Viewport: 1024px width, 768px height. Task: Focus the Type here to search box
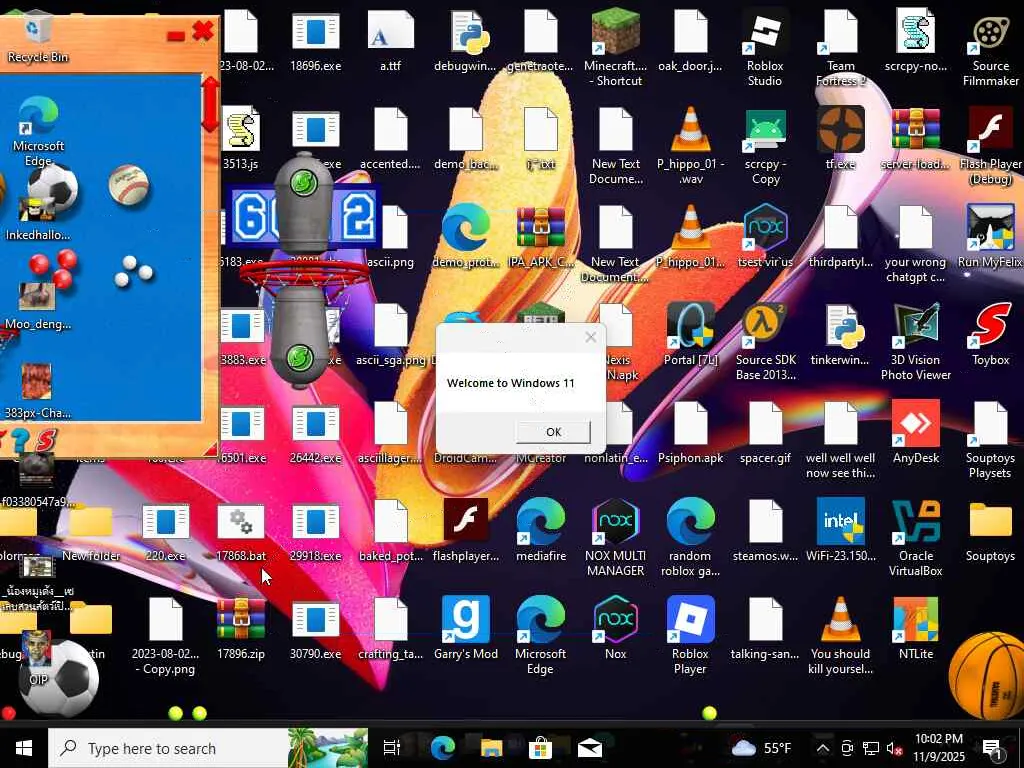(x=208, y=748)
